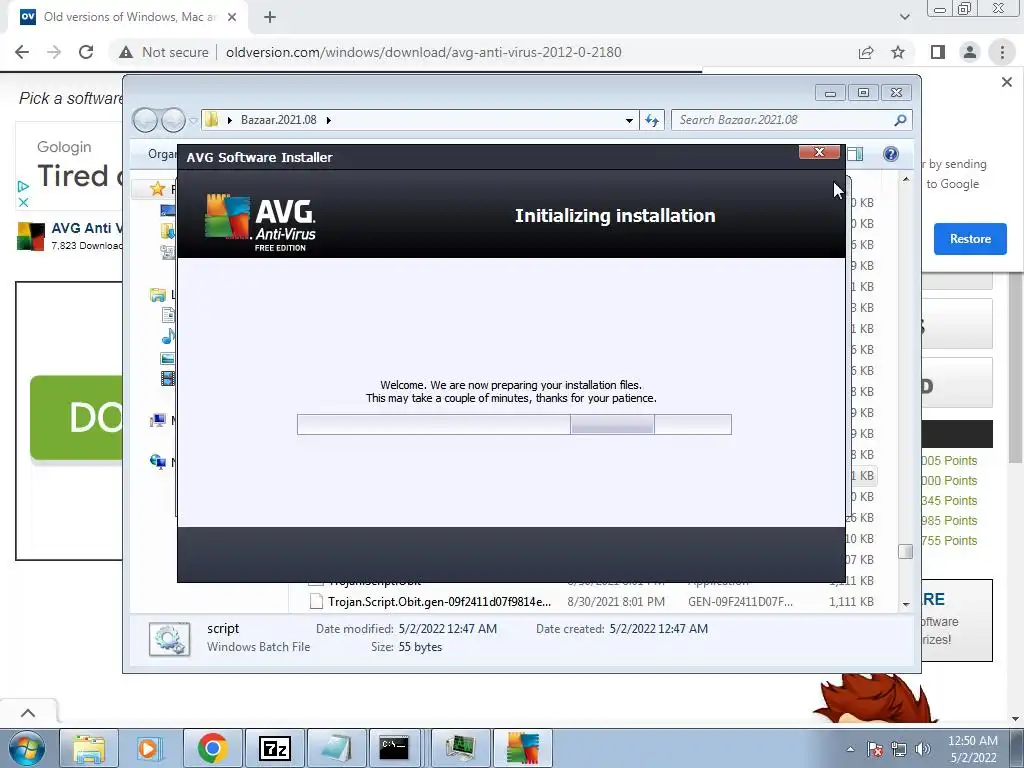Open 7-Zip from the taskbar

274,748
